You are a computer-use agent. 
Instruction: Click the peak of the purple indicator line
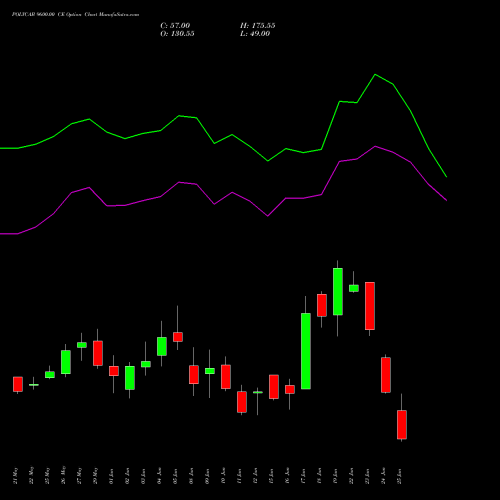(375, 146)
